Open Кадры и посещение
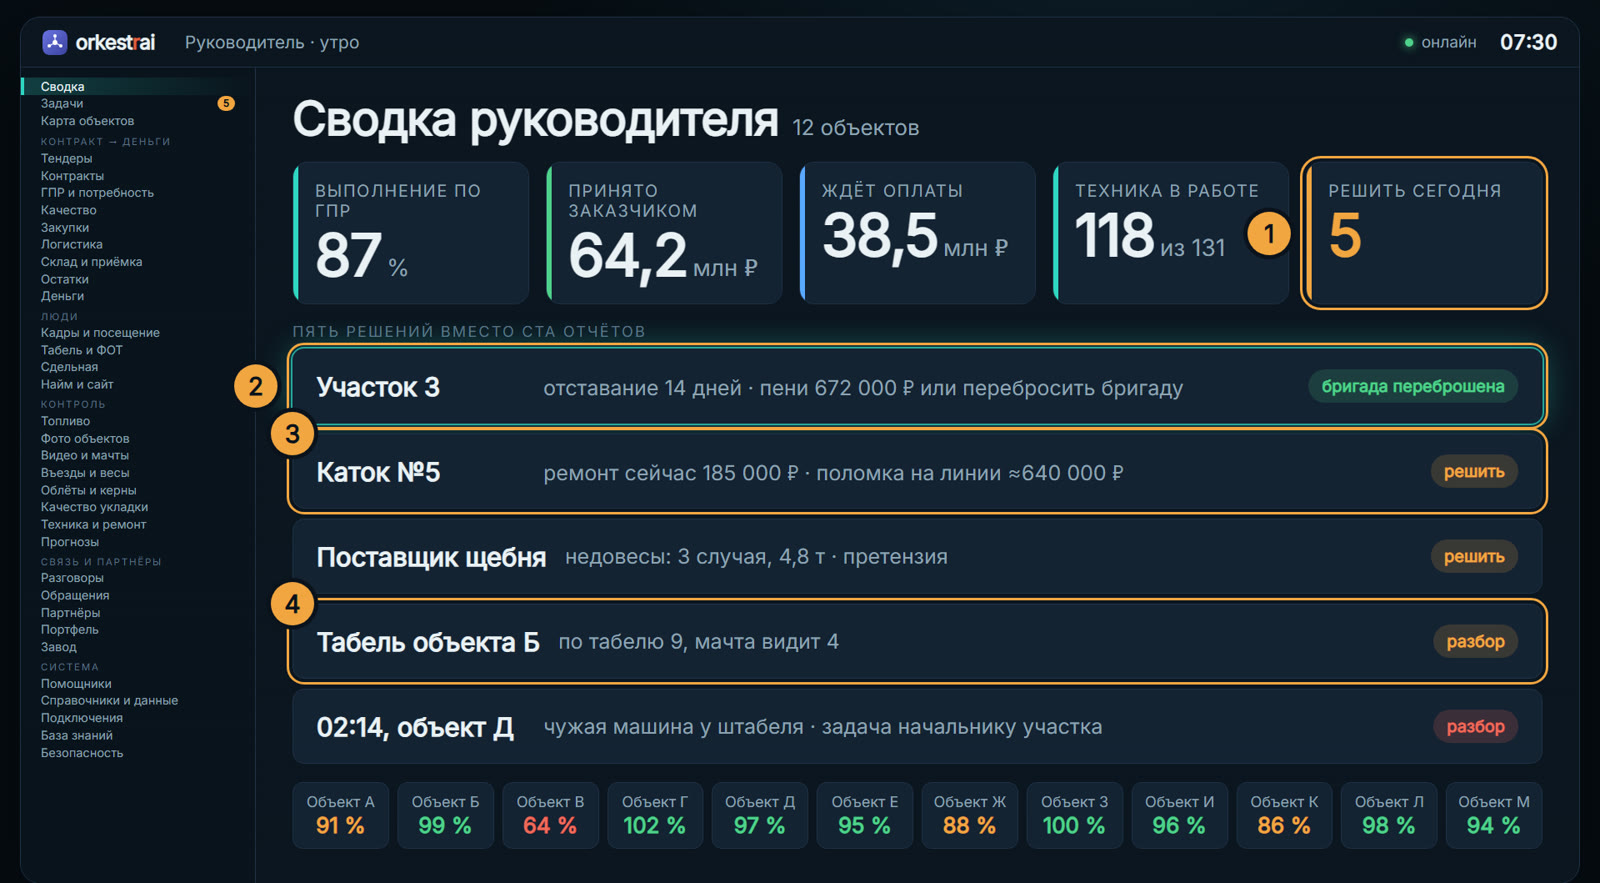Screen dimensions: 1600x883 pyautogui.click(x=100, y=333)
